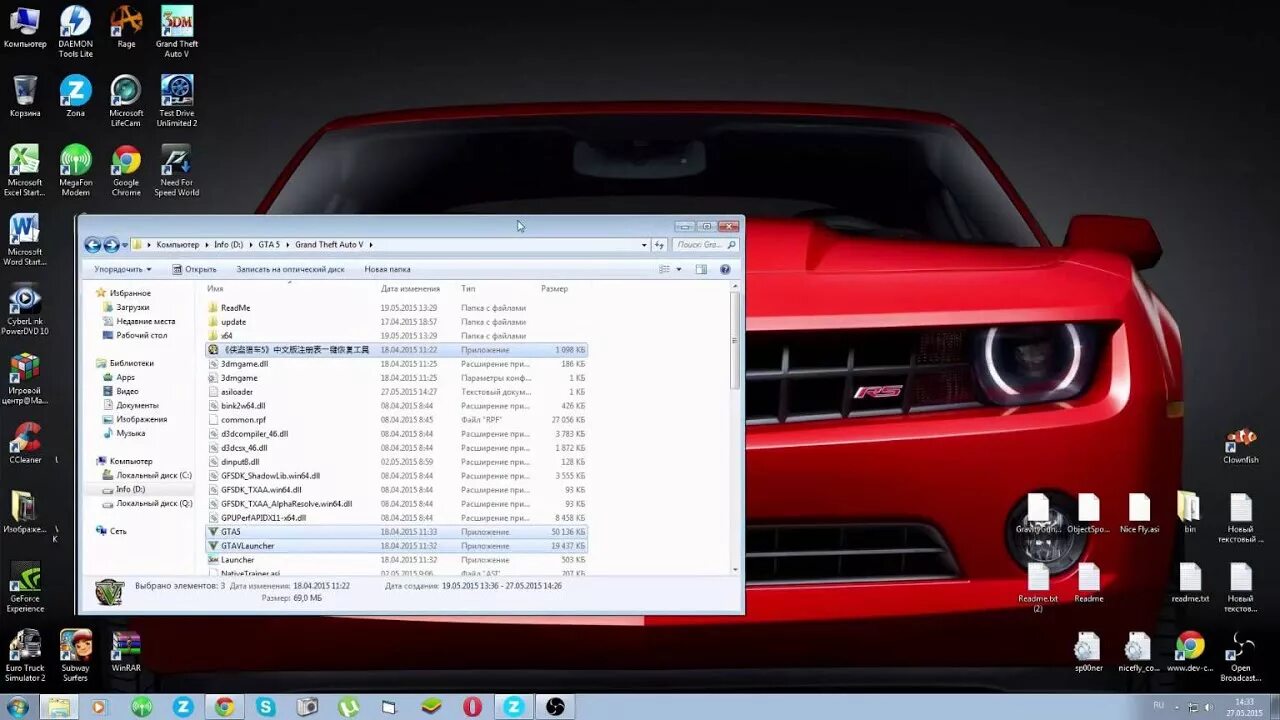
Task: Expand address bar history dropdown
Action: pos(644,245)
